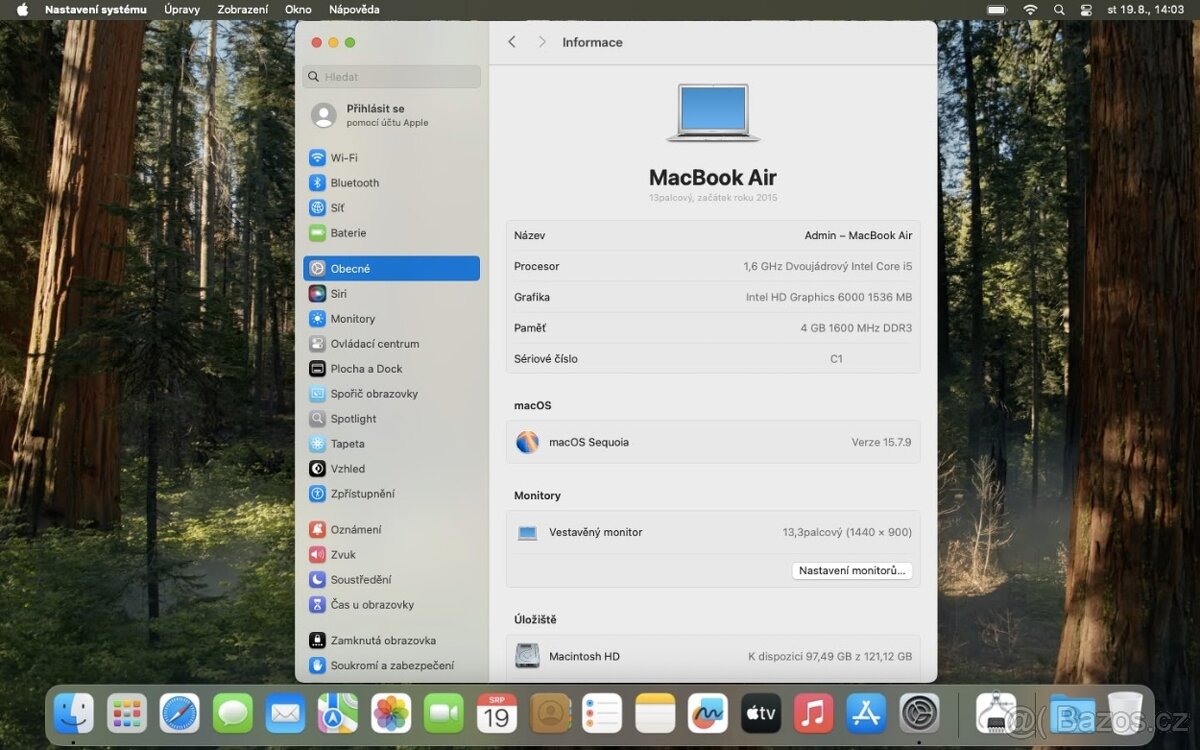Click battery status icon in menu bar
The image size is (1200, 750).
click(x=997, y=9)
